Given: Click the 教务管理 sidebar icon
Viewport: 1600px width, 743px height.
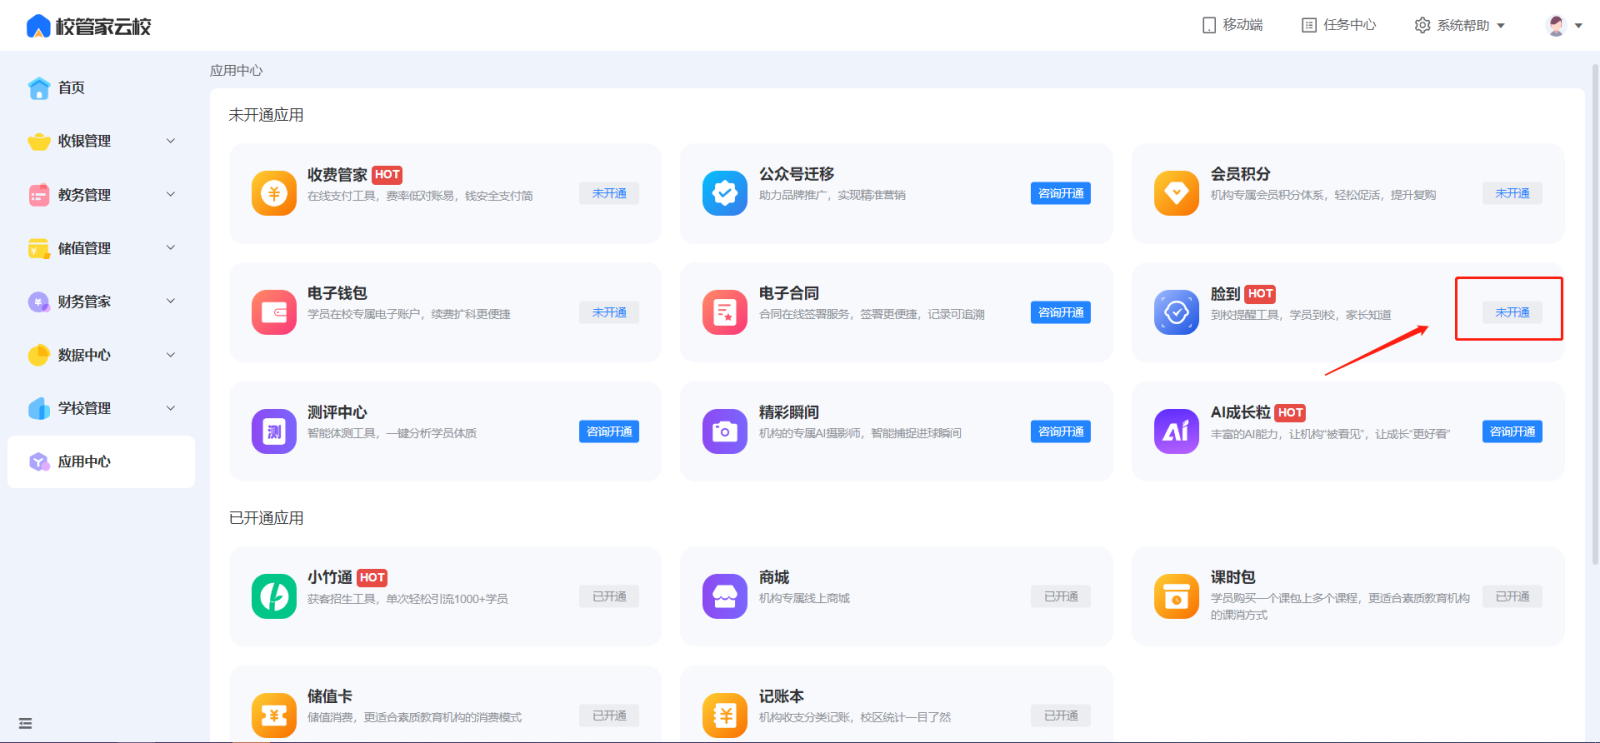Looking at the screenshot, I should (x=39, y=195).
